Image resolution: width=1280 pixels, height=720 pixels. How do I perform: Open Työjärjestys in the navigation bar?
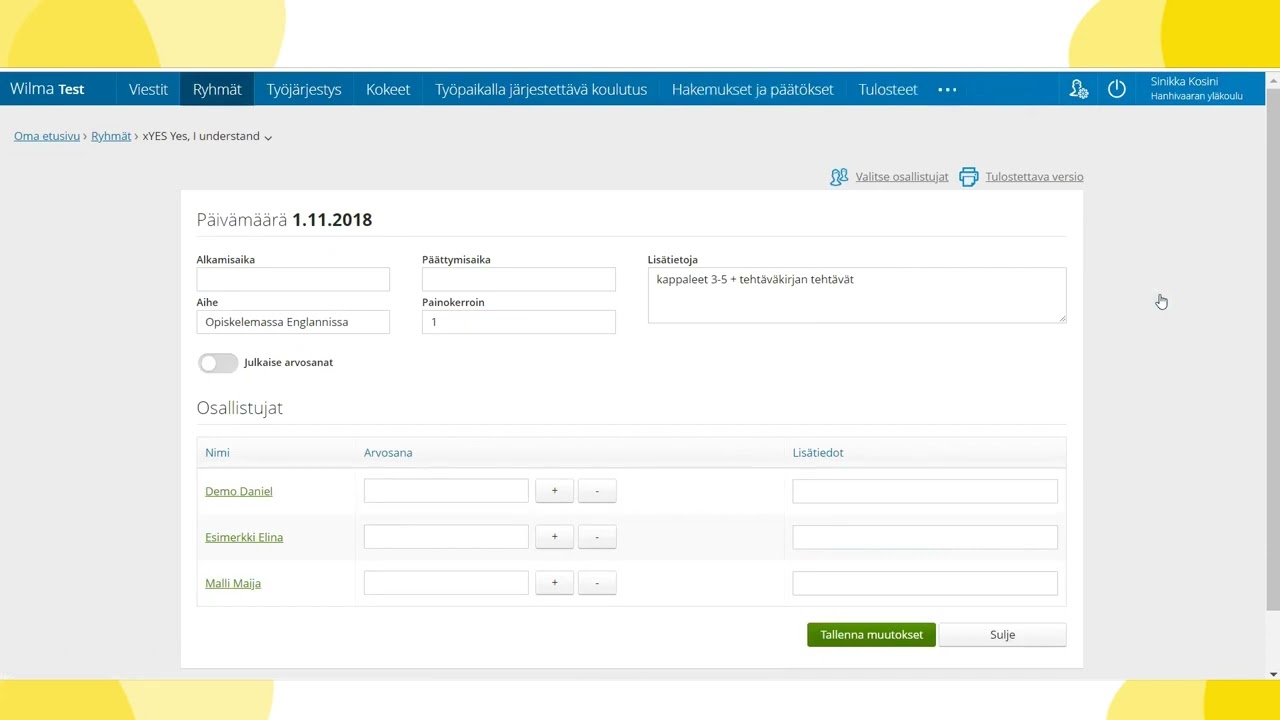point(304,89)
